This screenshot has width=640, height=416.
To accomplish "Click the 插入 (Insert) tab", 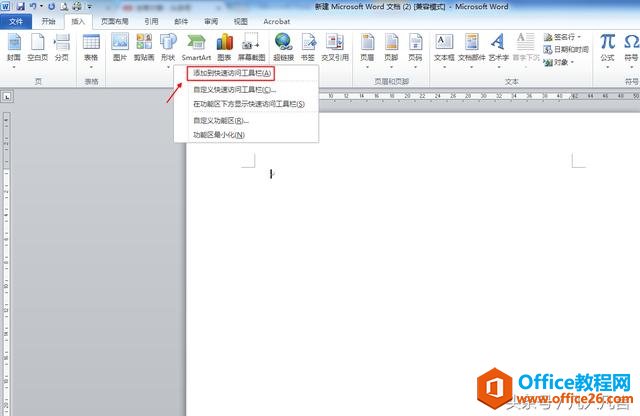I will [x=78, y=22].
